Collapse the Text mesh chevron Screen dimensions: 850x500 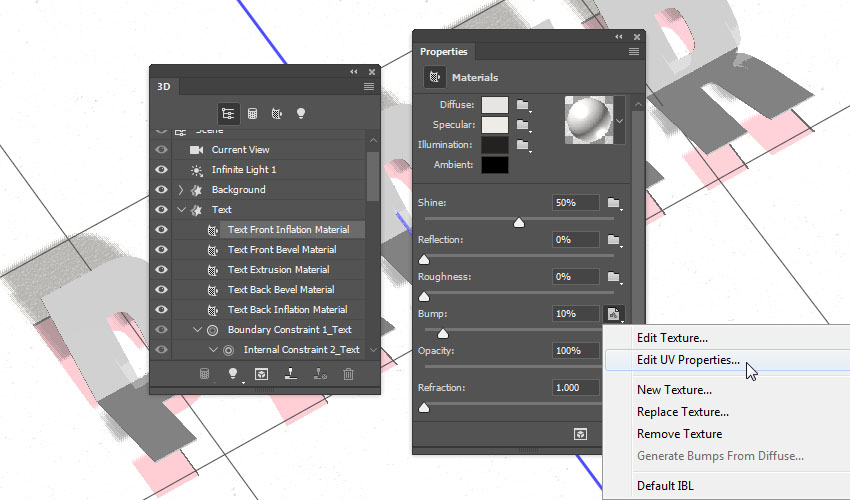click(181, 210)
